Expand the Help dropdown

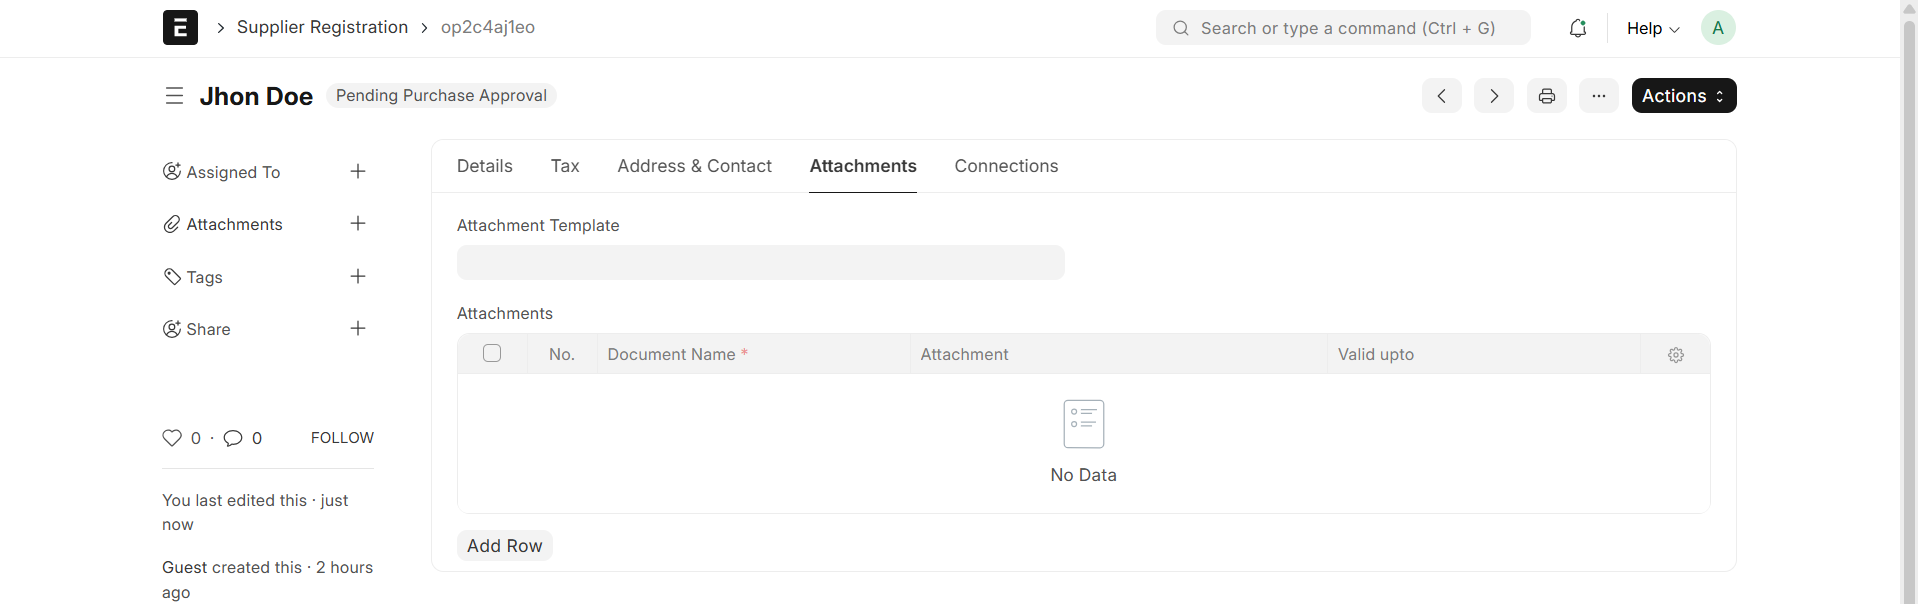[1653, 28]
